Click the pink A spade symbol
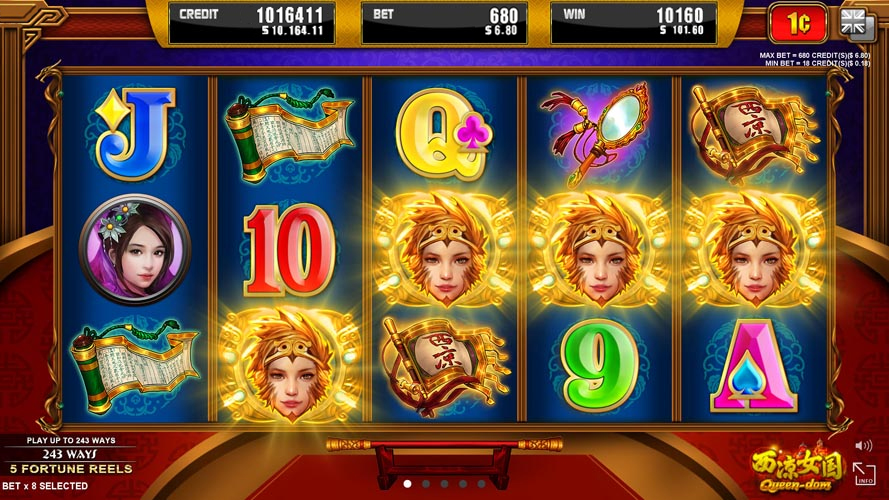 (753, 365)
